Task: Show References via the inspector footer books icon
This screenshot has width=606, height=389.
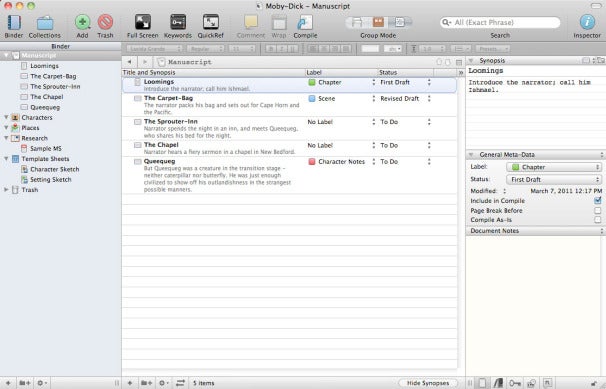Action: click(499, 383)
